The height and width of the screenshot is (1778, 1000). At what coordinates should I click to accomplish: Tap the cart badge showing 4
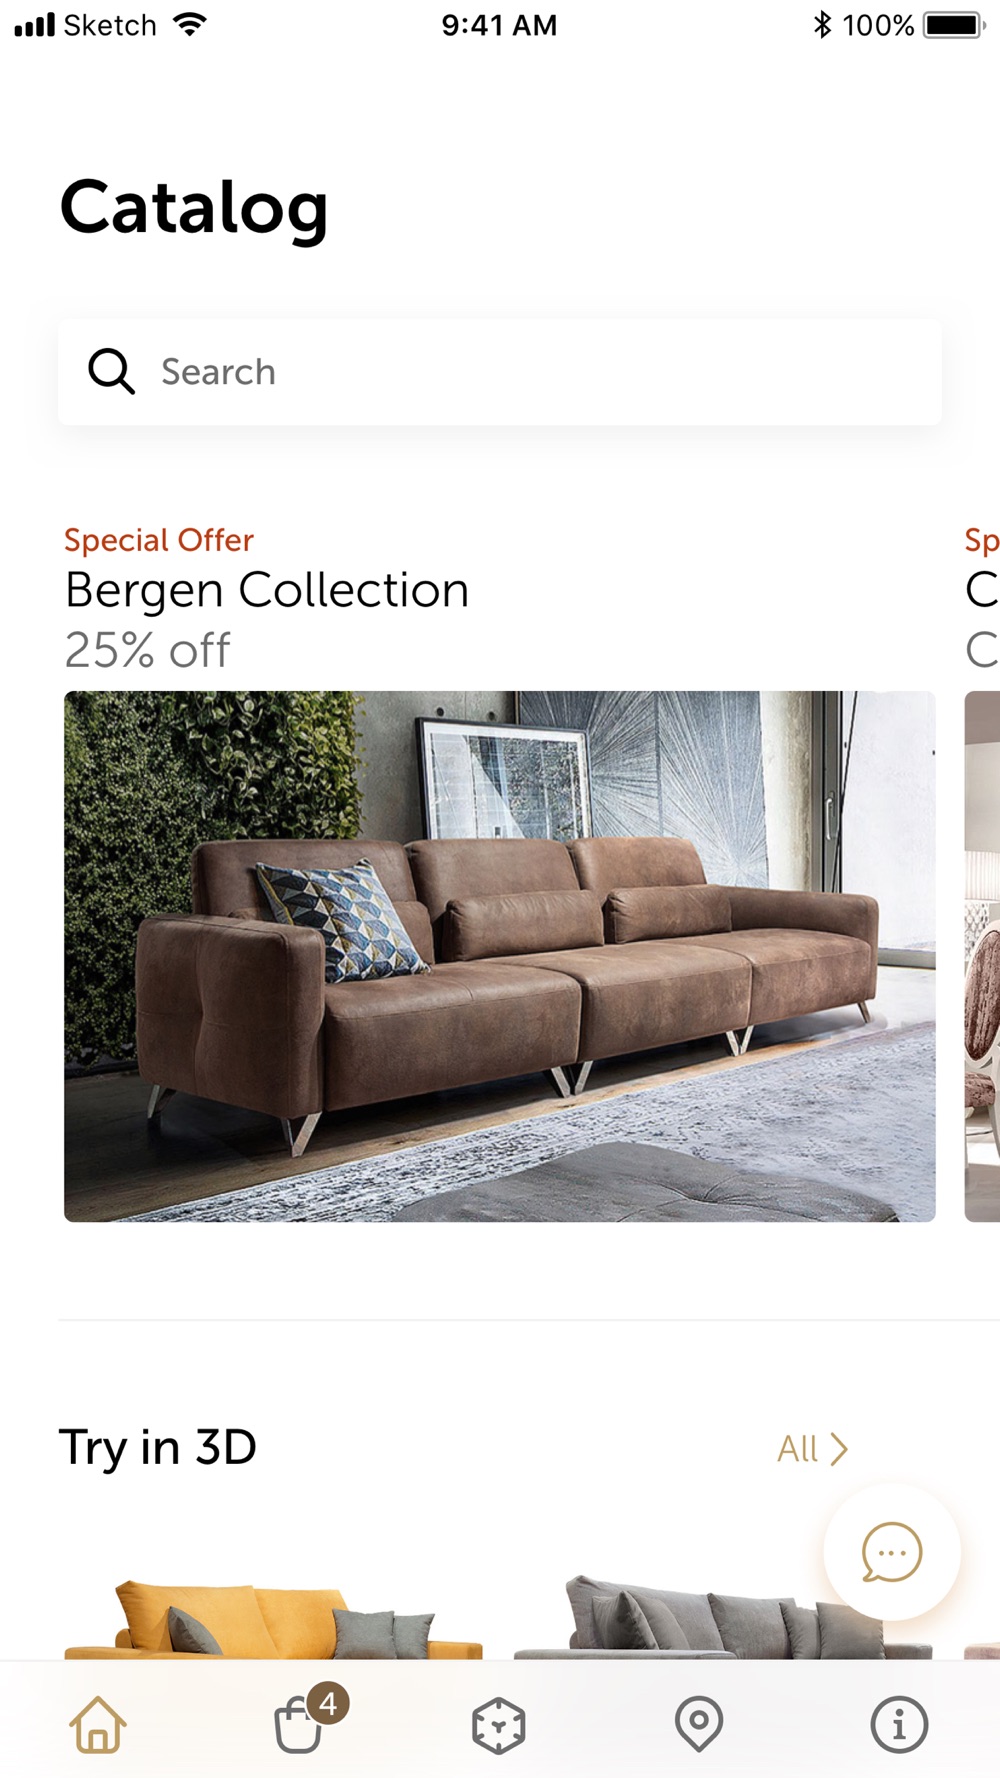[x=328, y=1703]
